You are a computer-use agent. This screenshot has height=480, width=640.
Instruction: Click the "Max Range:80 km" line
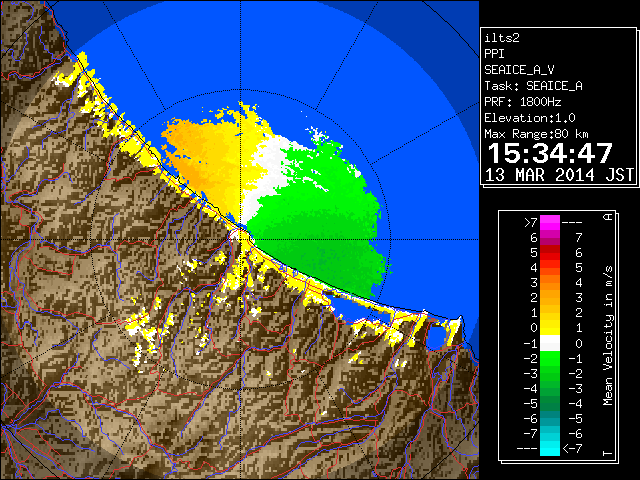536,134
